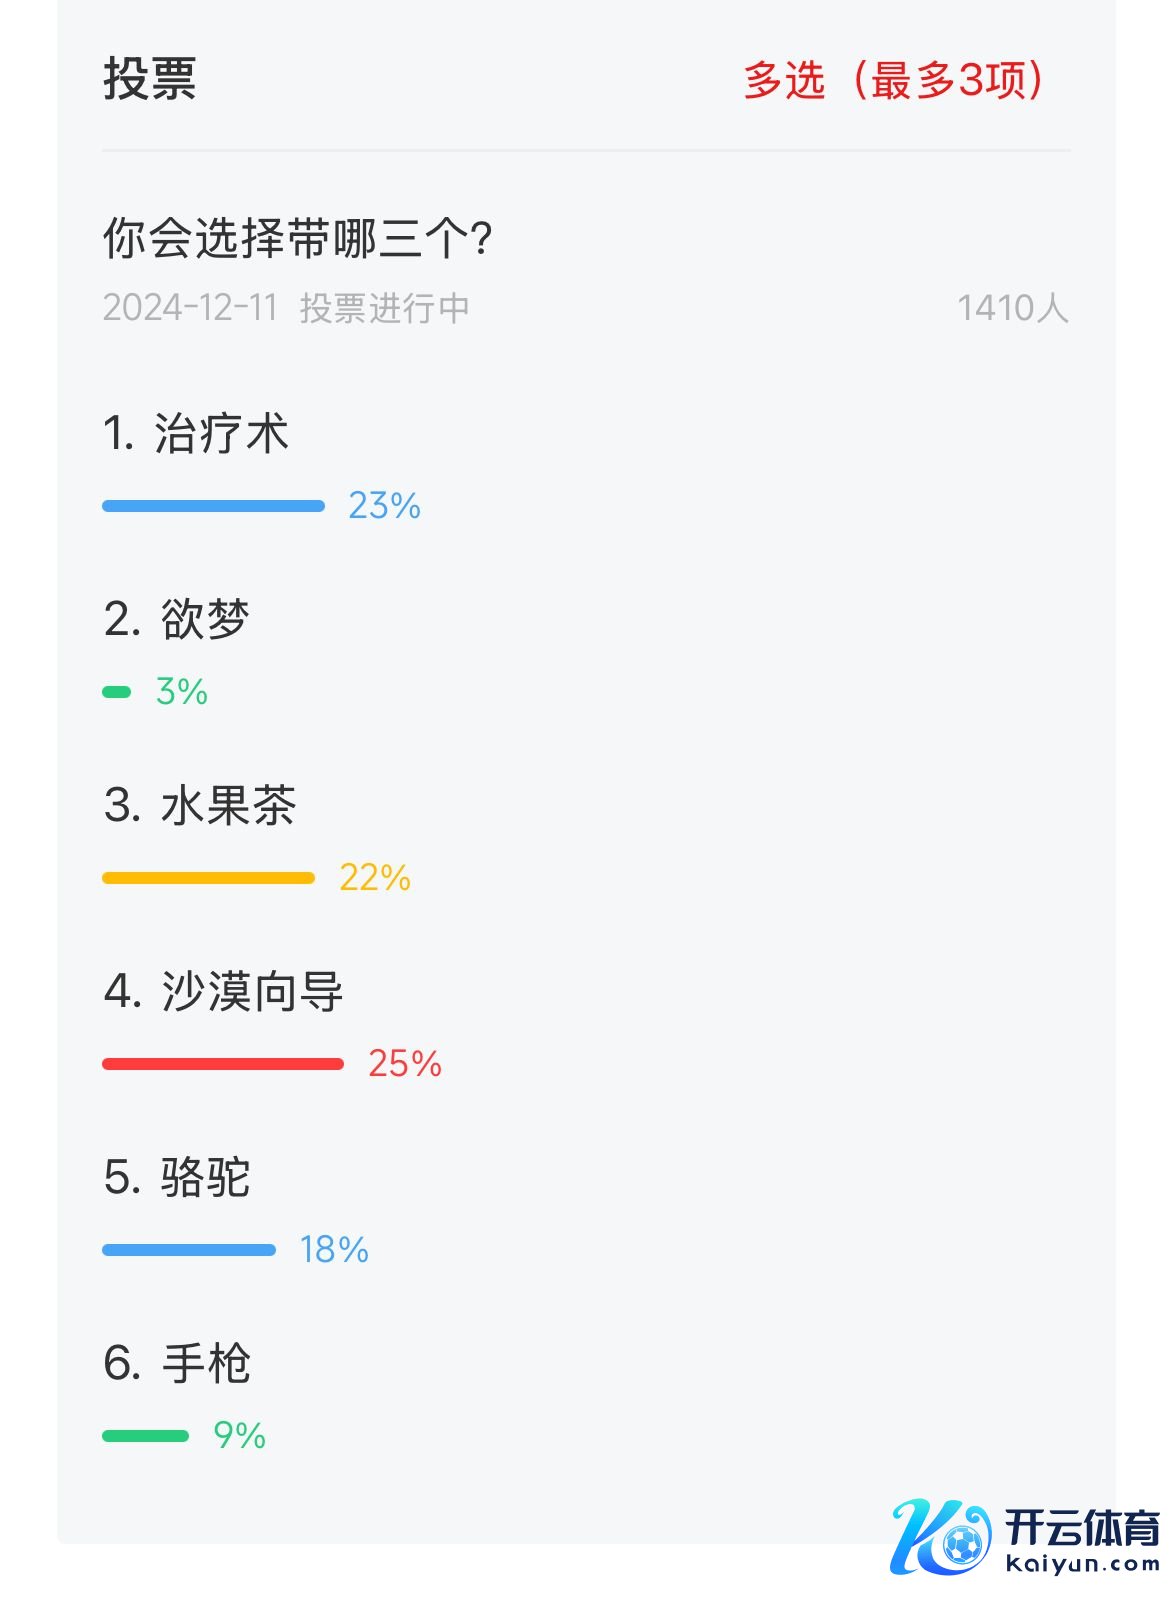
Task: Click the blue 23% progress bar
Action: [213, 506]
